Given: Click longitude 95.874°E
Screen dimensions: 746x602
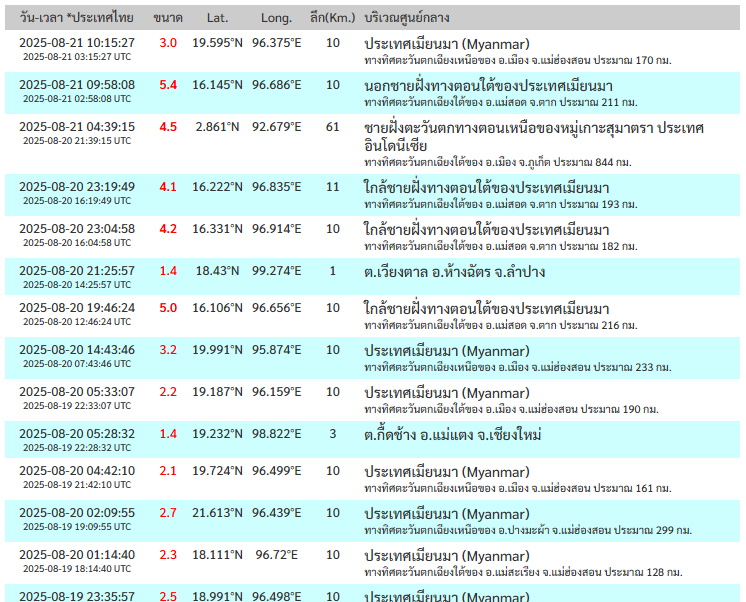Looking at the screenshot, I should point(276,349).
